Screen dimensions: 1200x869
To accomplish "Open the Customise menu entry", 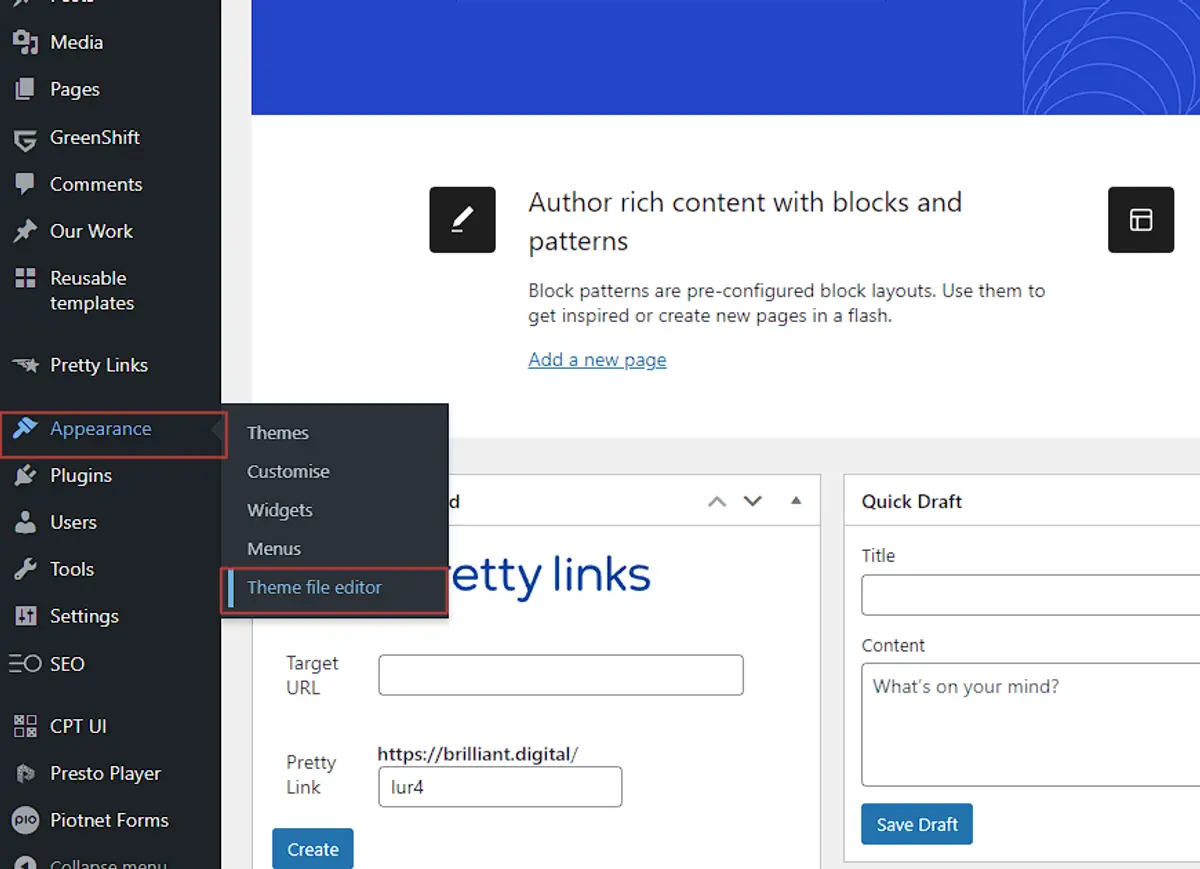I will coord(288,471).
